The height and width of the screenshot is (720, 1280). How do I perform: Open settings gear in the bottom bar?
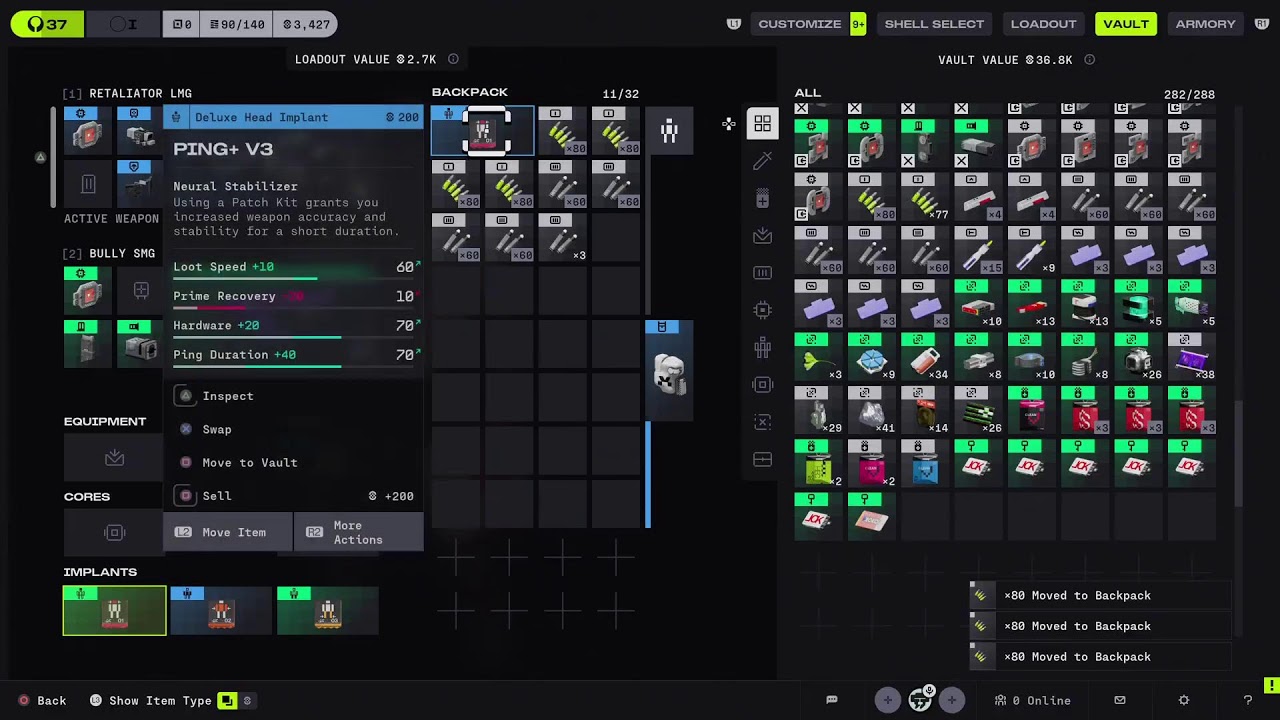(x=1184, y=700)
